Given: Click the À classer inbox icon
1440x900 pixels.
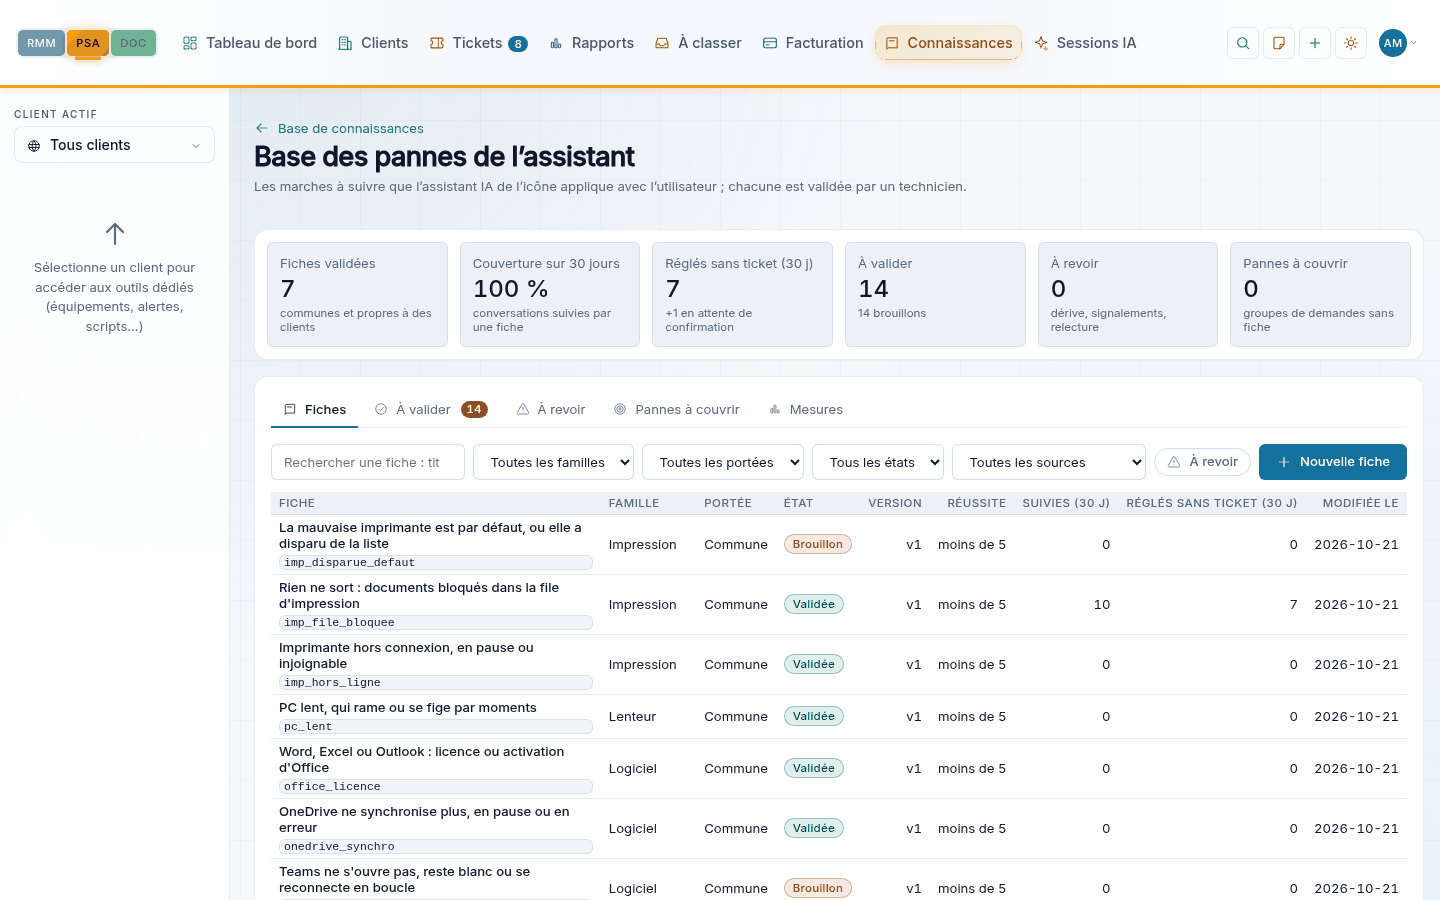Looking at the screenshot, I should coord(662,43).
